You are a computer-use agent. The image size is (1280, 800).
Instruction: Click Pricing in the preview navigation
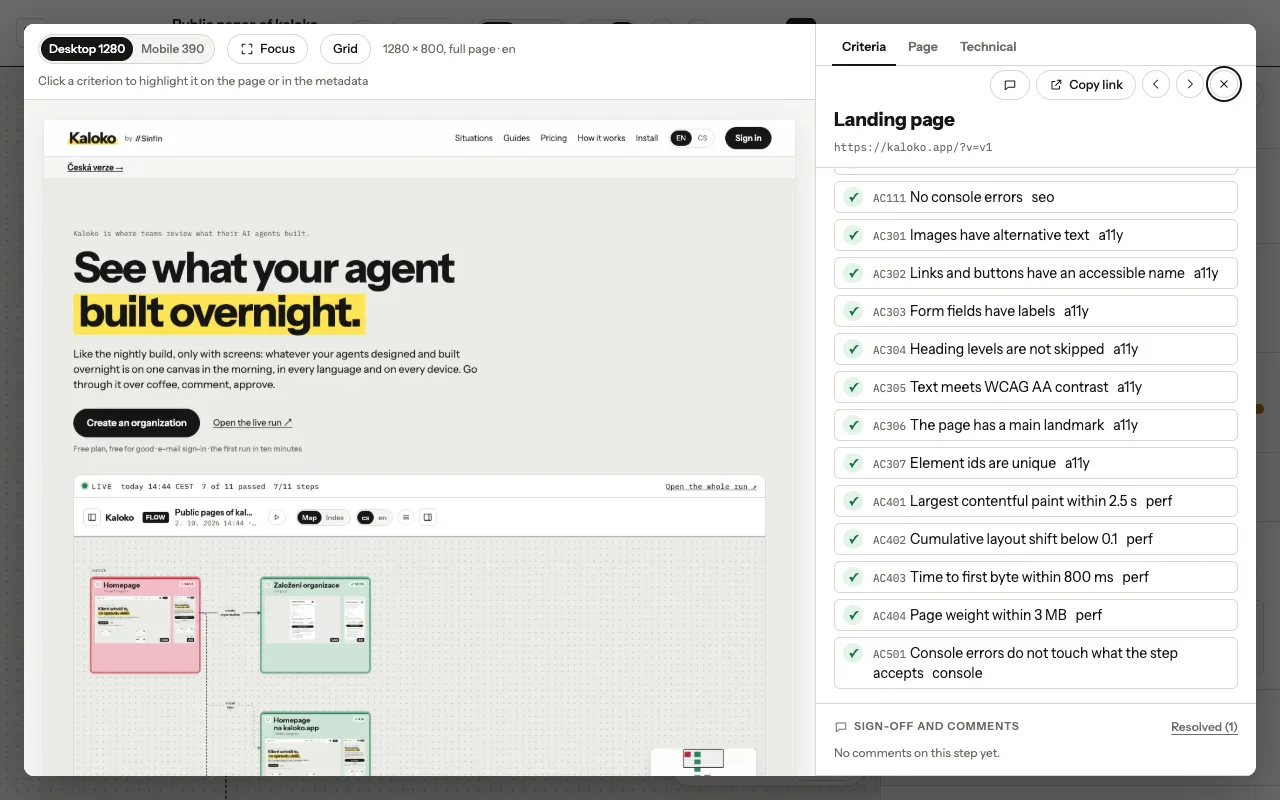coord(553,138)
